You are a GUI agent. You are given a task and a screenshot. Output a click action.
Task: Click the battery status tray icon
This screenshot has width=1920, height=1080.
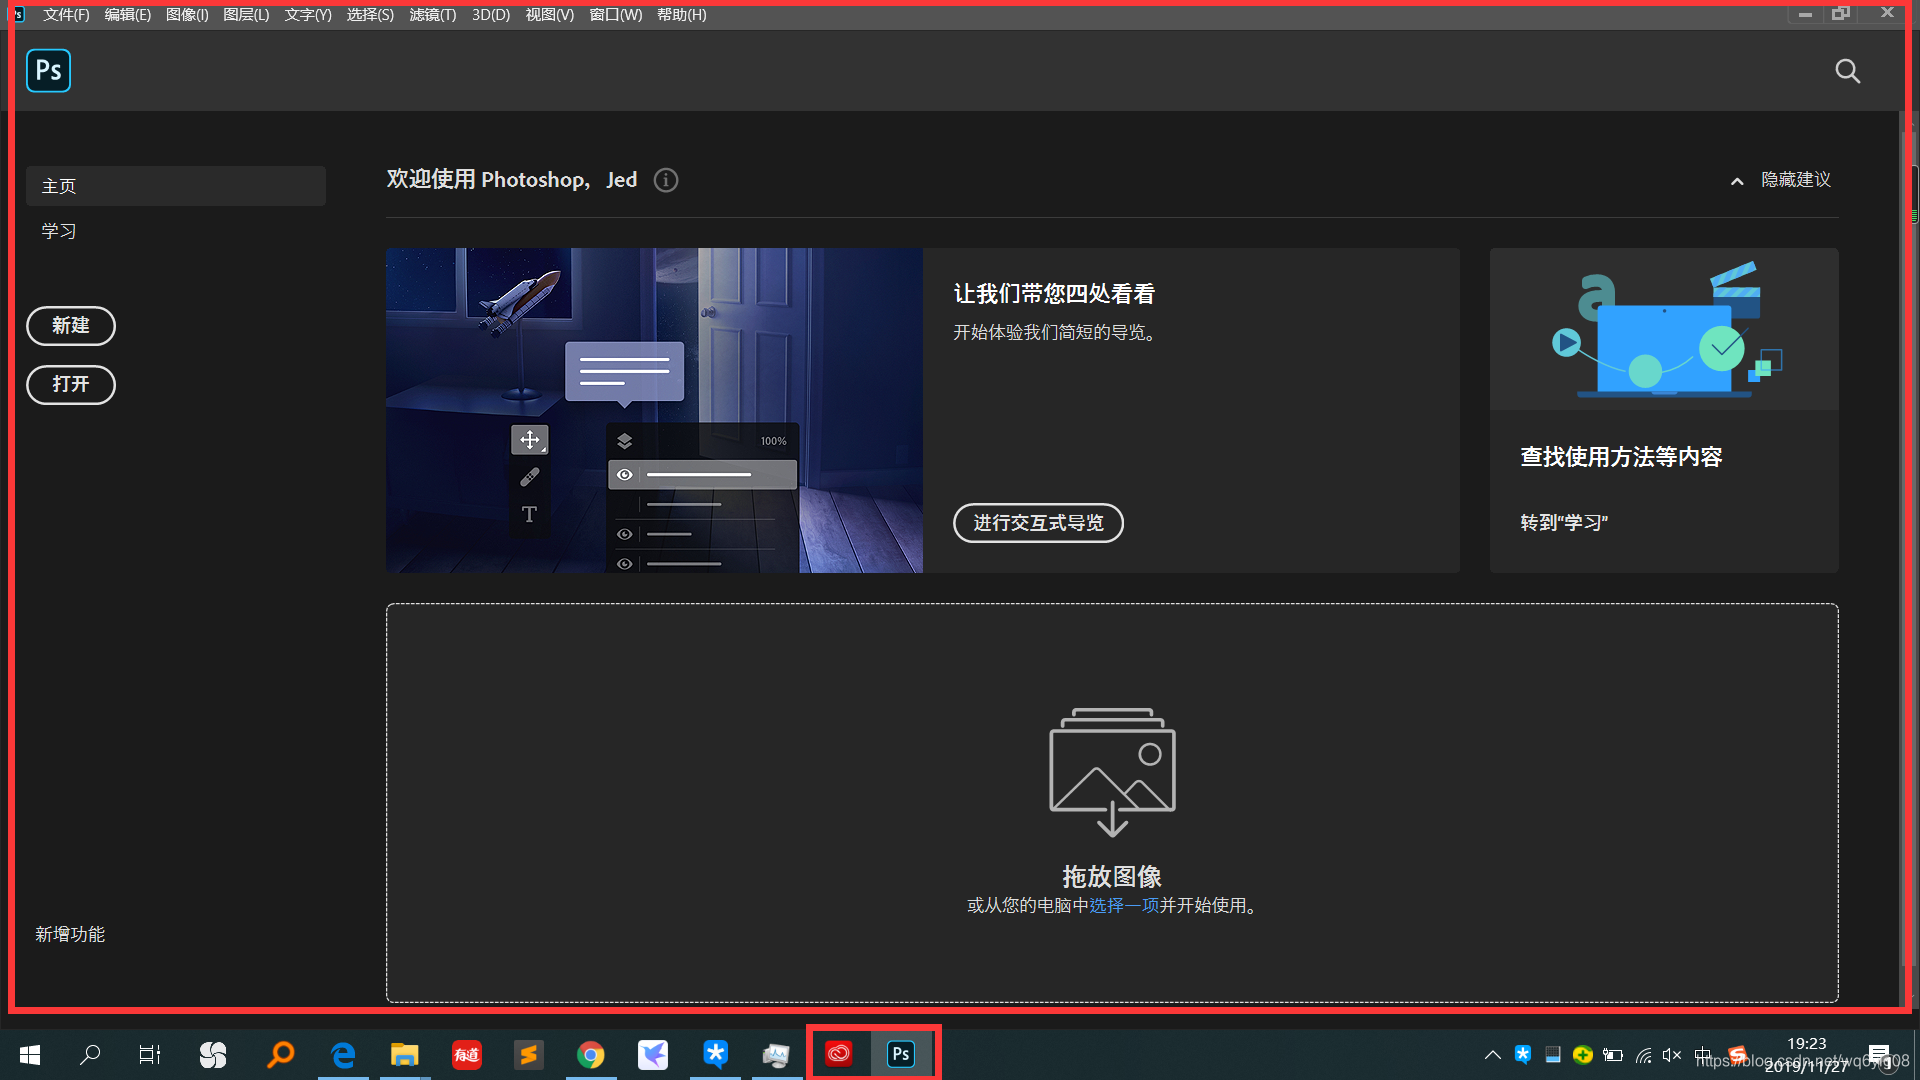pyautogui.click(x=1612, y=1055)
